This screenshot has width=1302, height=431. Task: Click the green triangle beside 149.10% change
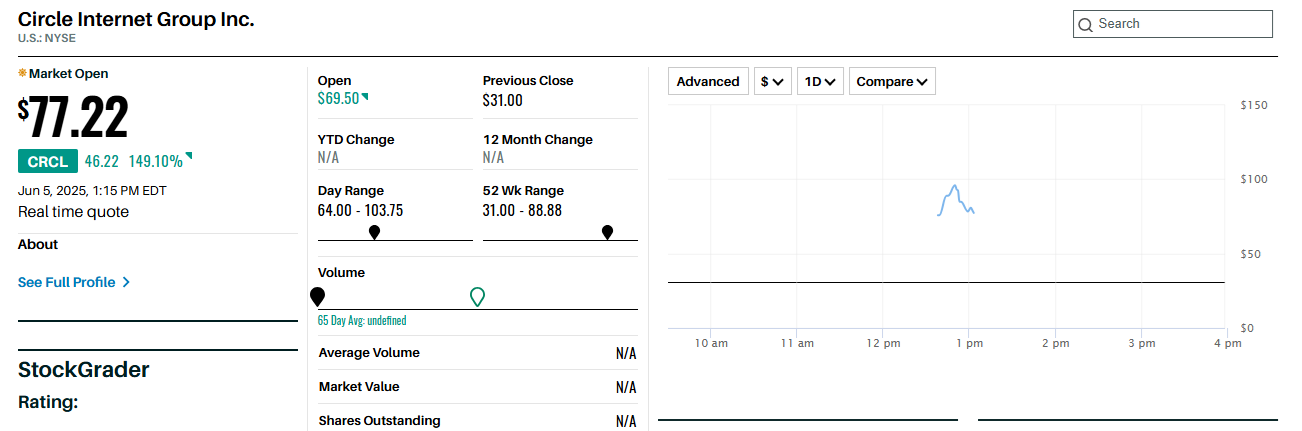[189, 157]
